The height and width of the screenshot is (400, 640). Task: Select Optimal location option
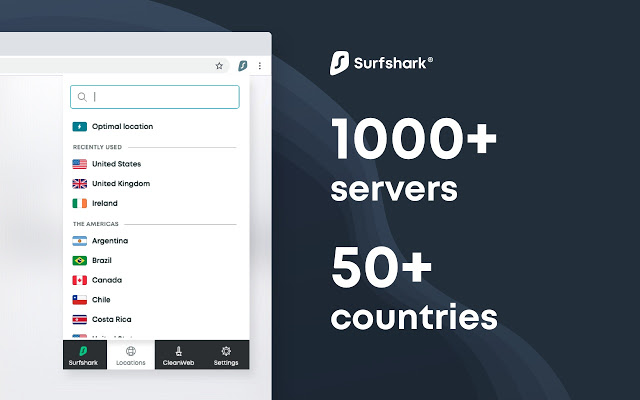[x=122, y=127]
